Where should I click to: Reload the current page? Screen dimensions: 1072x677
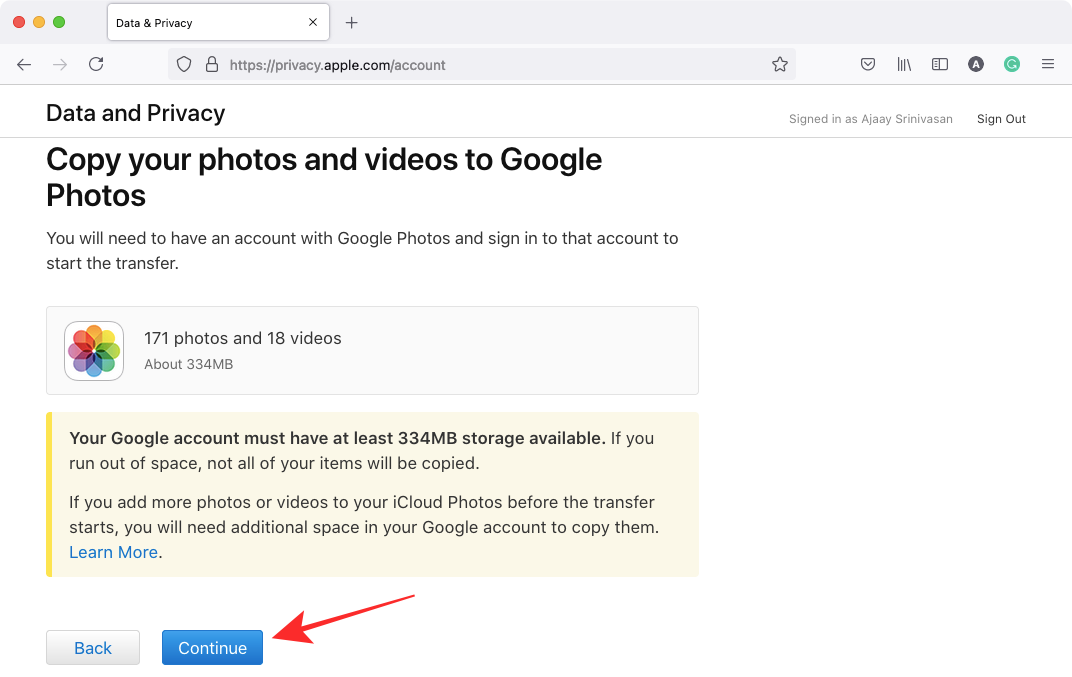pyautogui.click(x=96, y=64)
